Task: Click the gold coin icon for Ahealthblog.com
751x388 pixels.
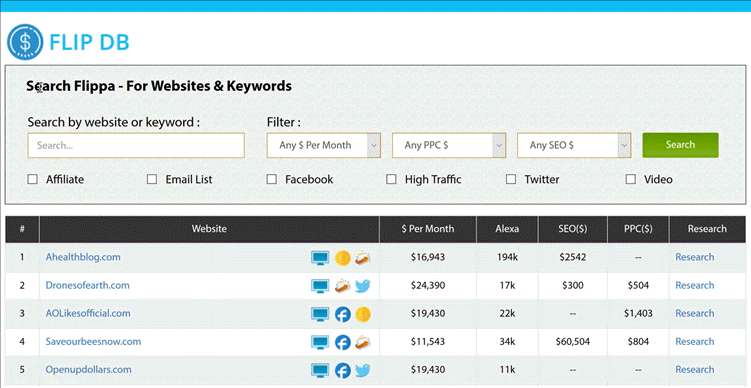Action: click(342, 258)
